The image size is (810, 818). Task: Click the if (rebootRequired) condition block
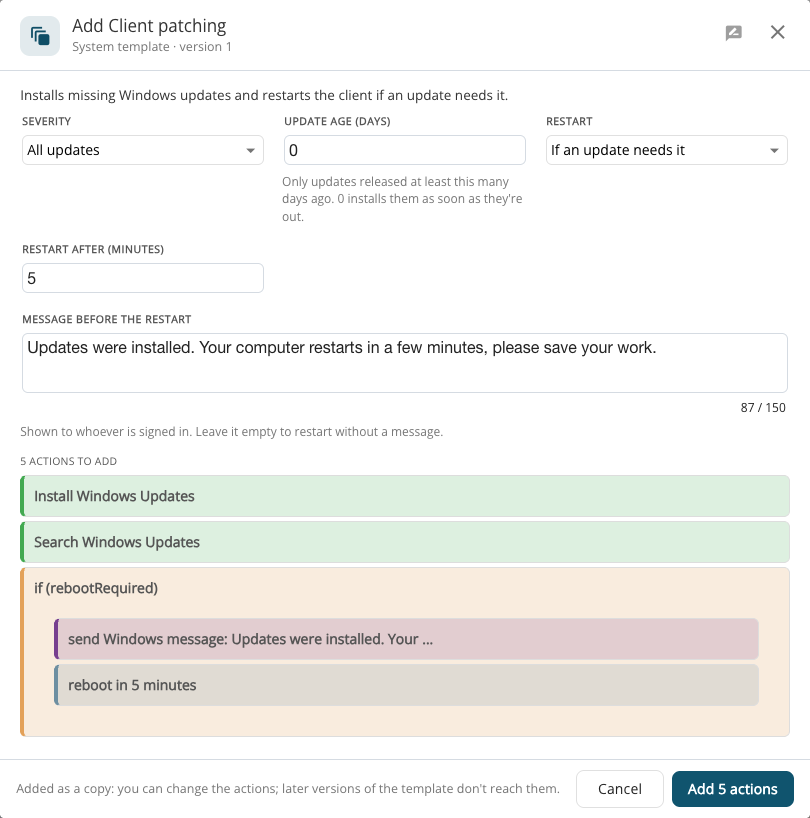click(x=96, y=588)
